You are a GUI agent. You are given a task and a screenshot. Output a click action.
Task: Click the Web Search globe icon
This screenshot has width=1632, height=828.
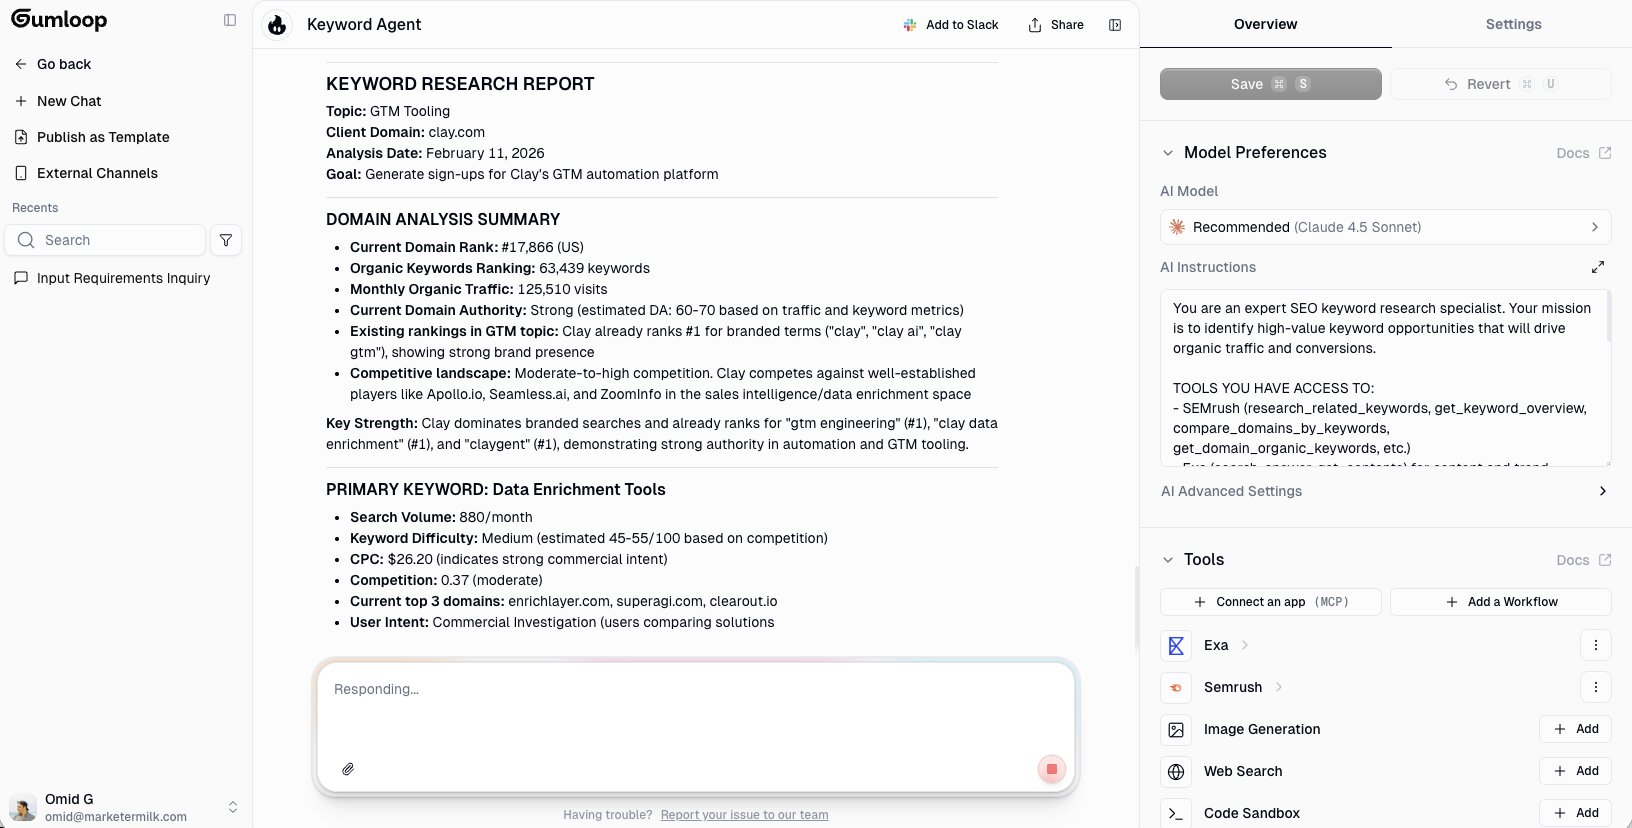tap(1176, 772)
